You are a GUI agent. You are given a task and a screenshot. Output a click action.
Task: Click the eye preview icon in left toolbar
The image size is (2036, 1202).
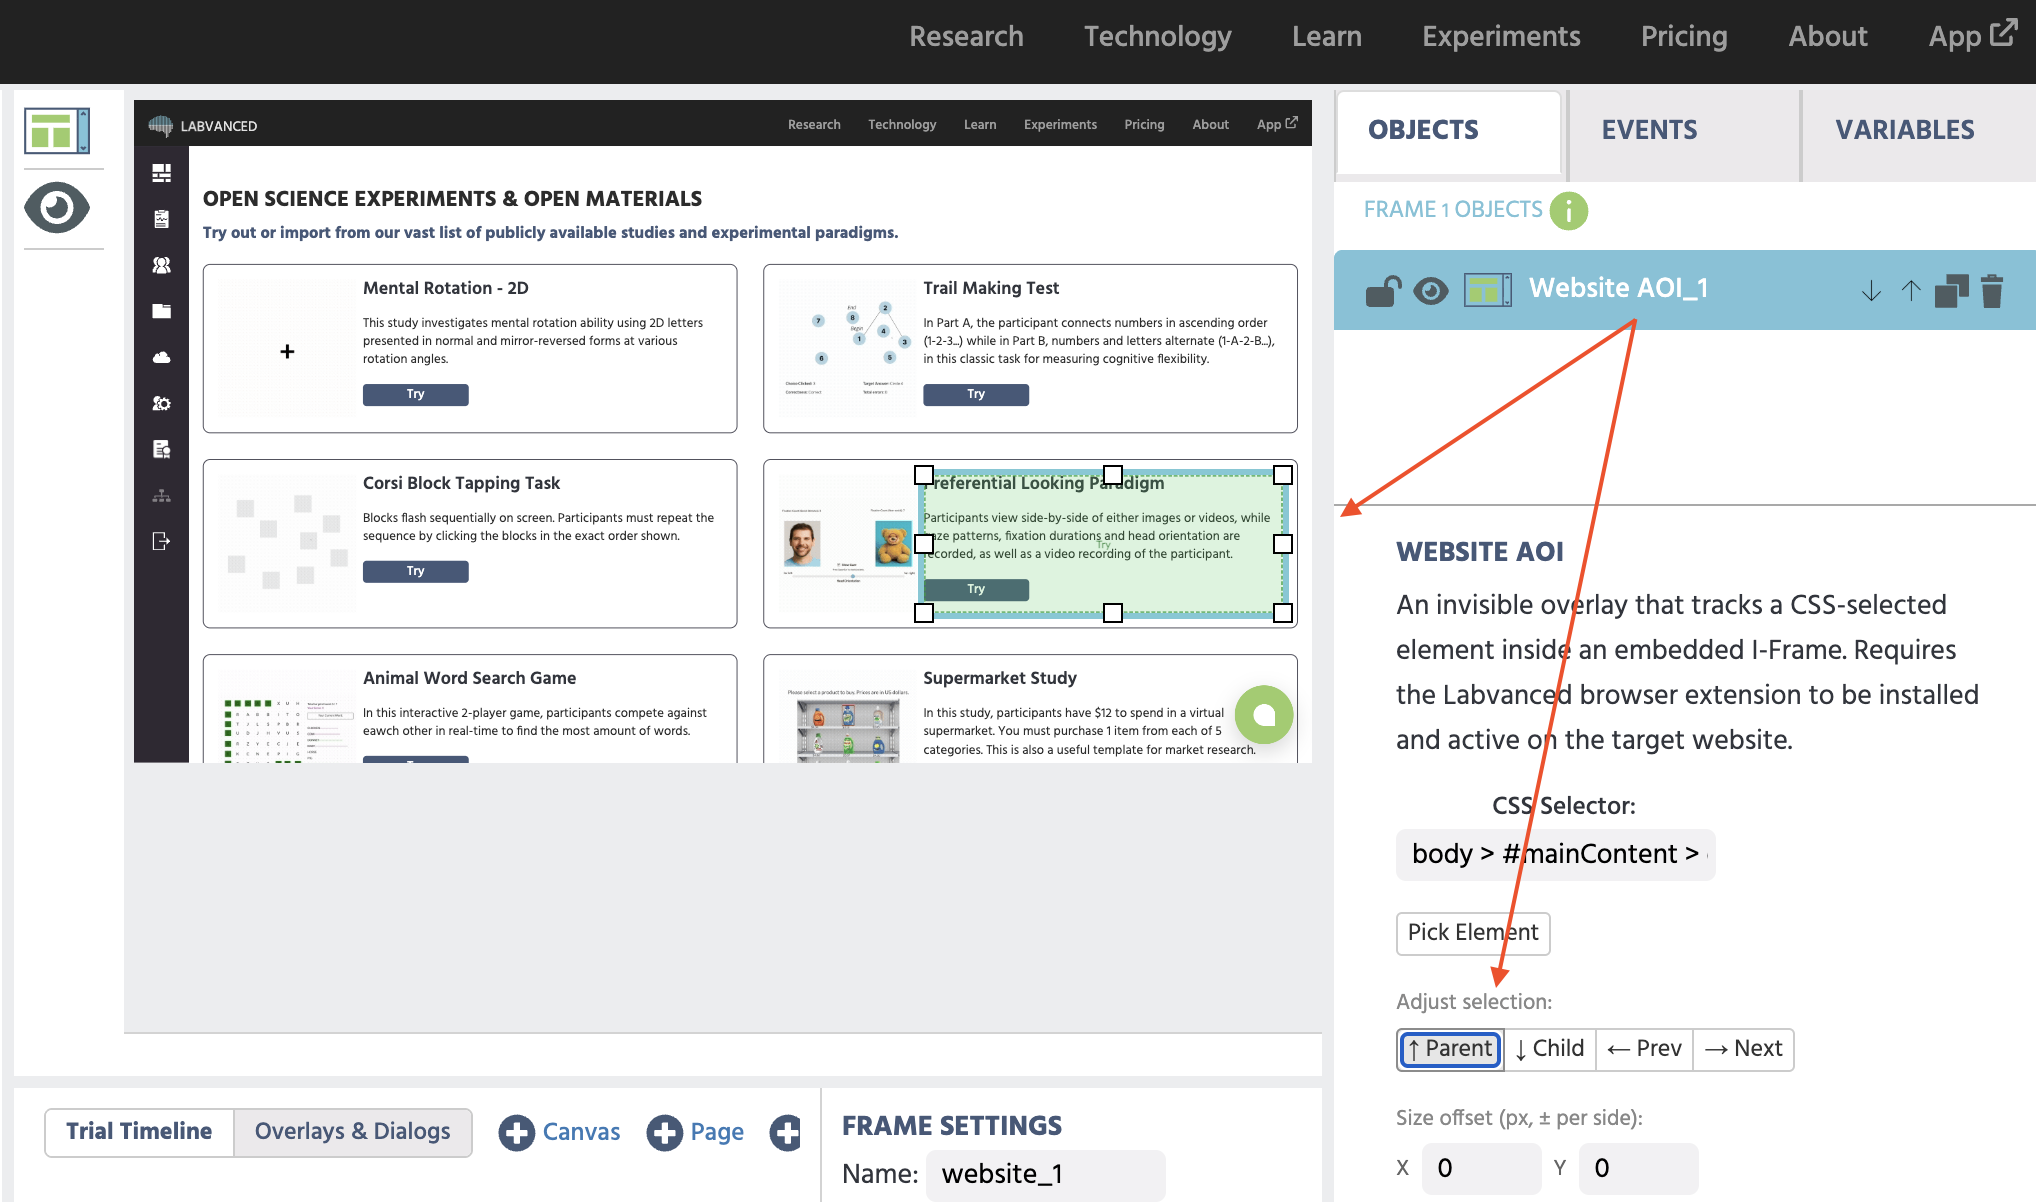pyautogui.click(x=57, y=208)
